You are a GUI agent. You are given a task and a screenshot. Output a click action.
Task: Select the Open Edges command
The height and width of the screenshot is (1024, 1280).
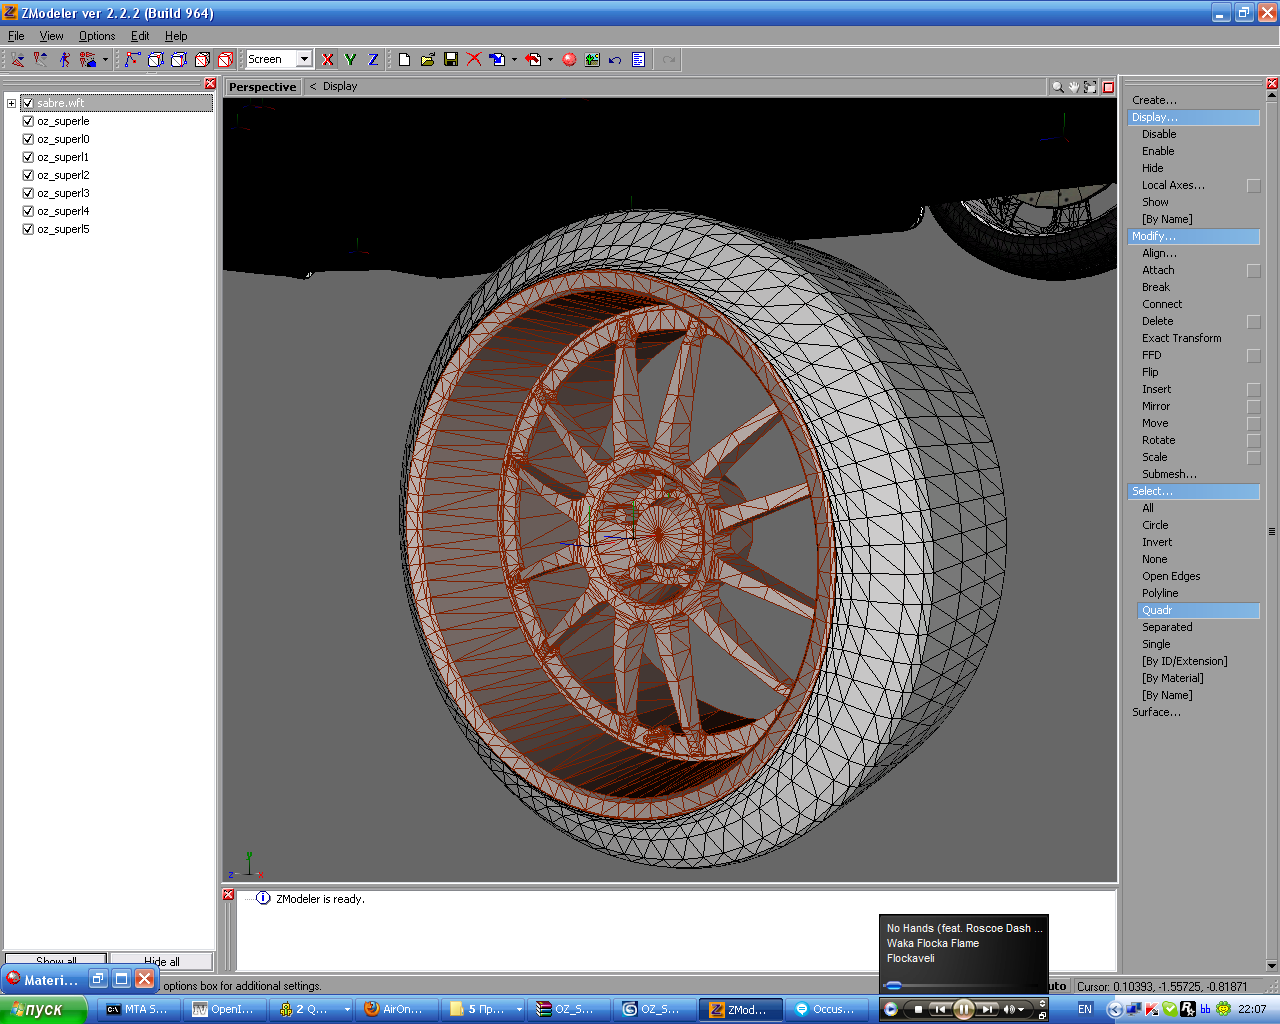[1171, 576]
